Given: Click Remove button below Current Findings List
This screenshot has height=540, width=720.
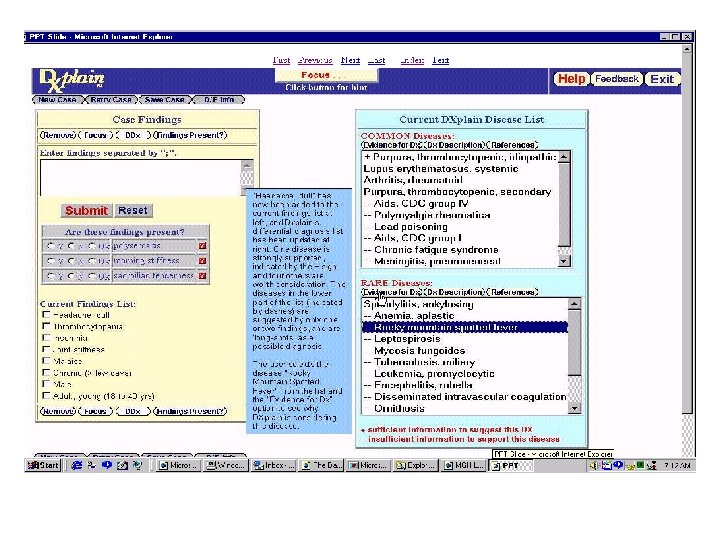Looking at the screenshot, I should [x=57, y=411].
